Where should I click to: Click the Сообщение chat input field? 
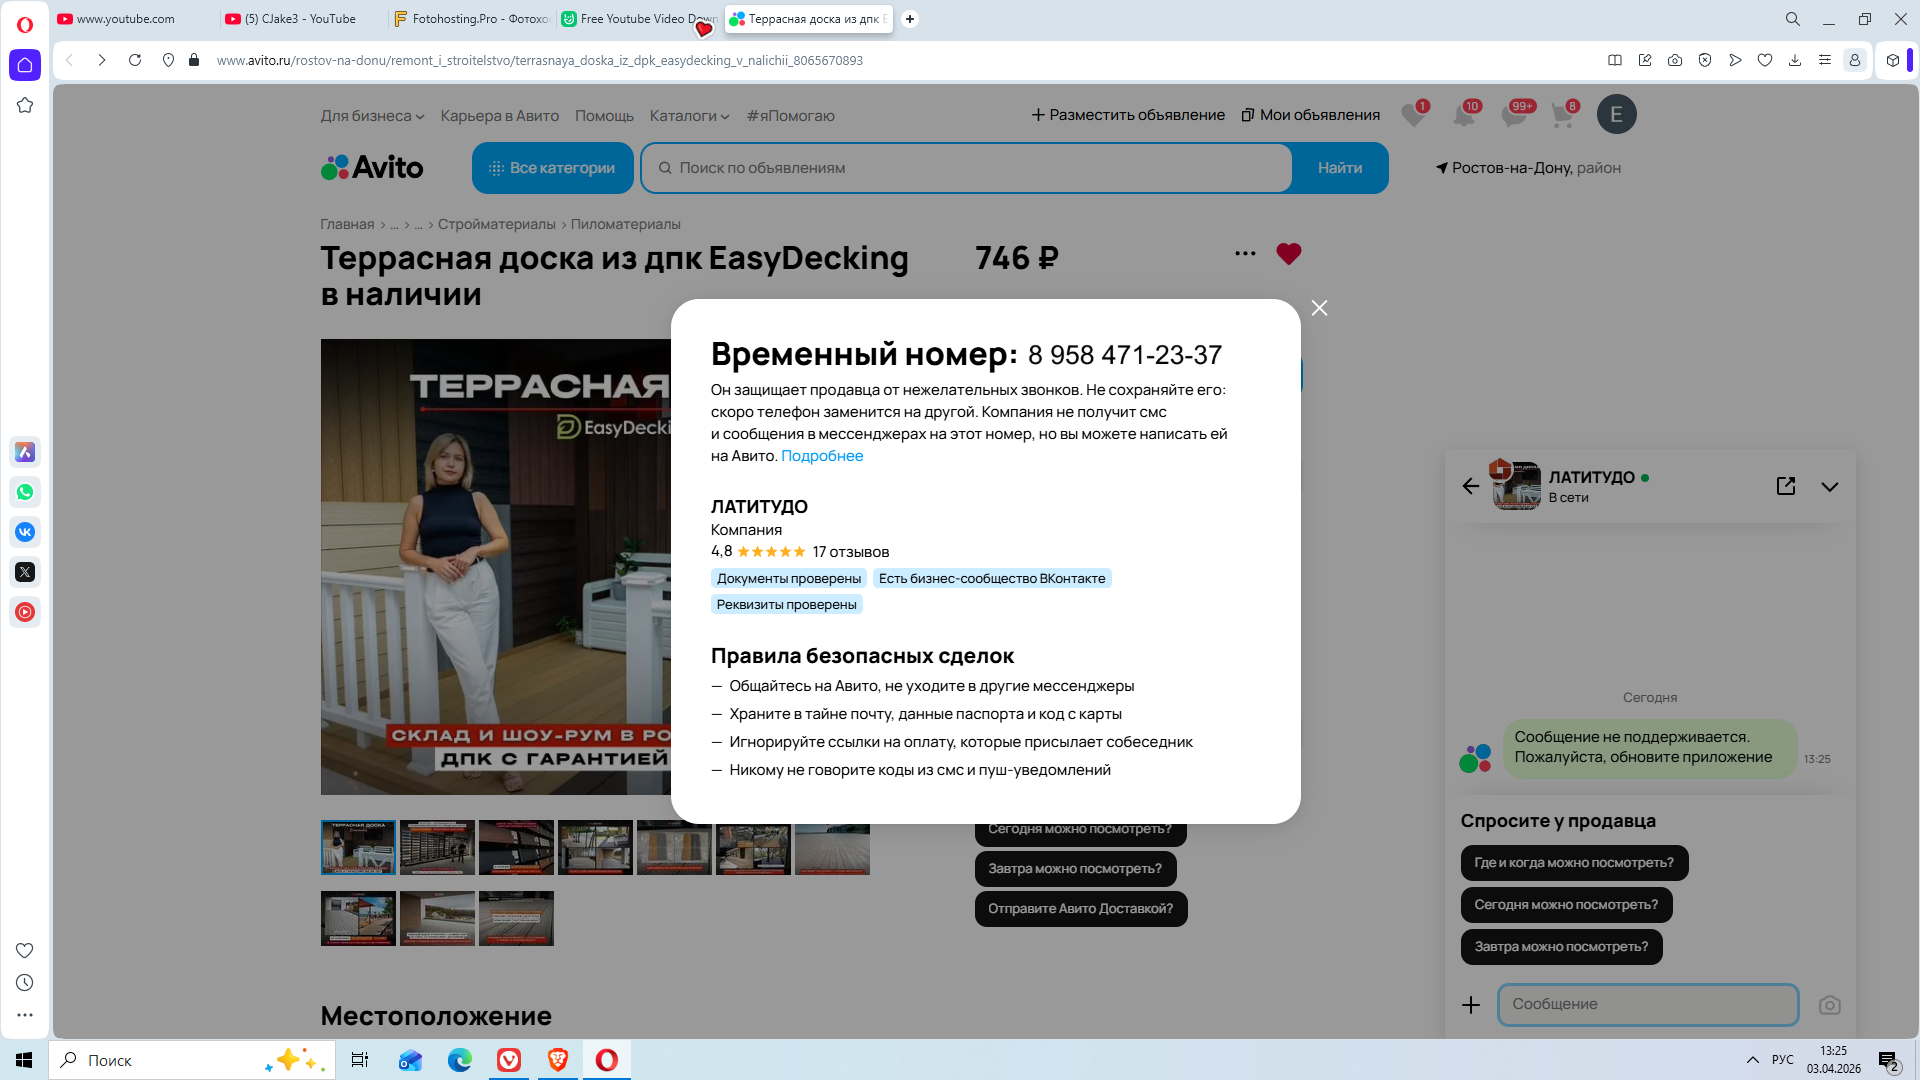[x=1647, y=1004]
